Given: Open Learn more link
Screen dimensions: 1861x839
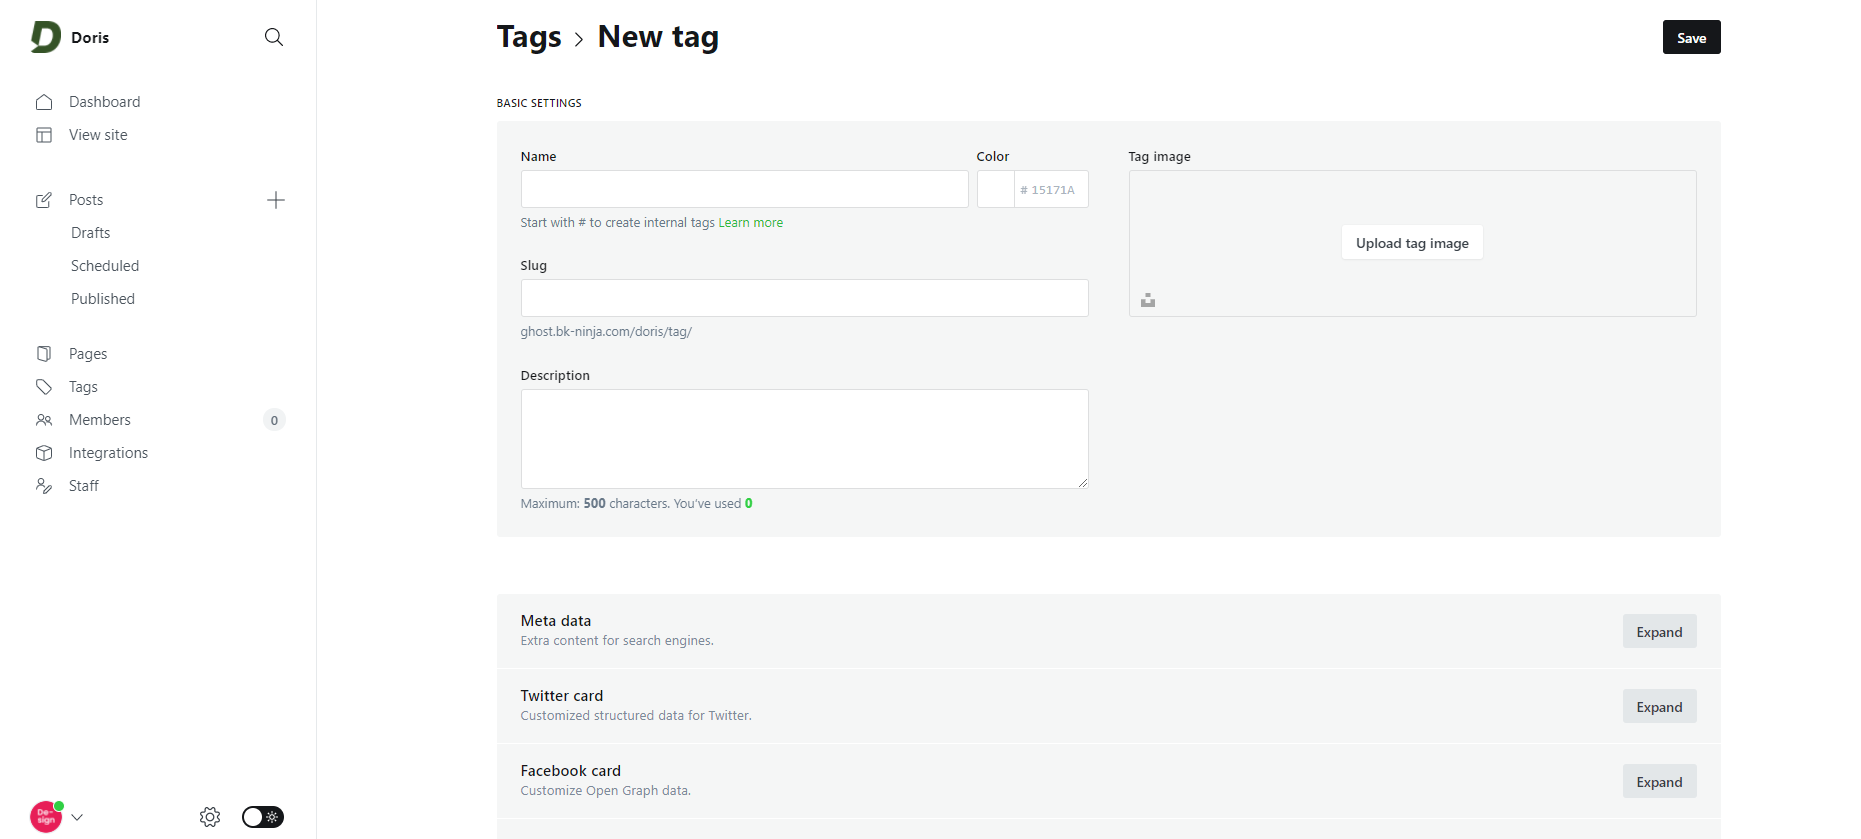Looking at the screenshot, I should pos(750,223).
